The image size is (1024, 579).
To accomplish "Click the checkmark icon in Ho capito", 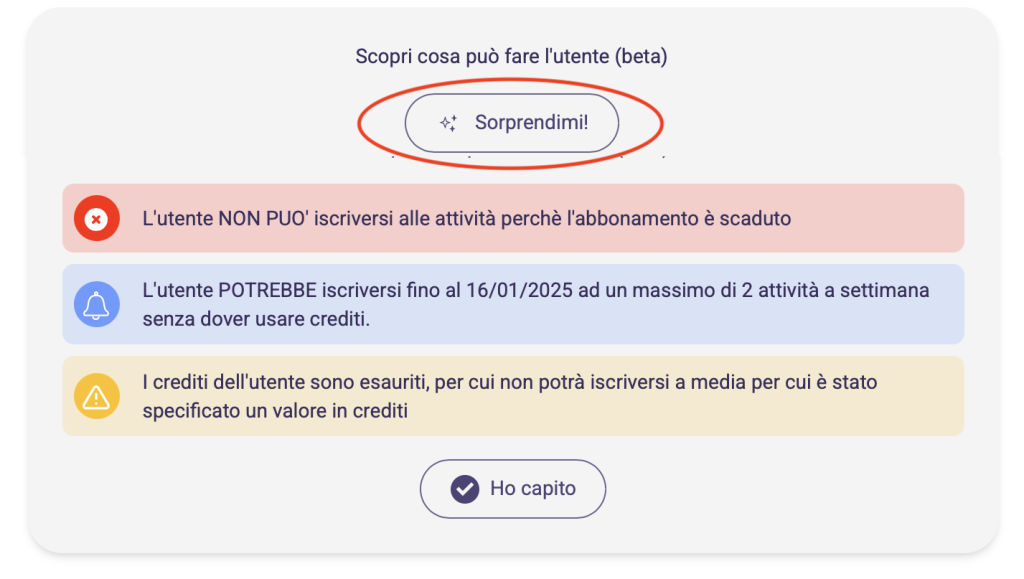I will click(464, 489).
